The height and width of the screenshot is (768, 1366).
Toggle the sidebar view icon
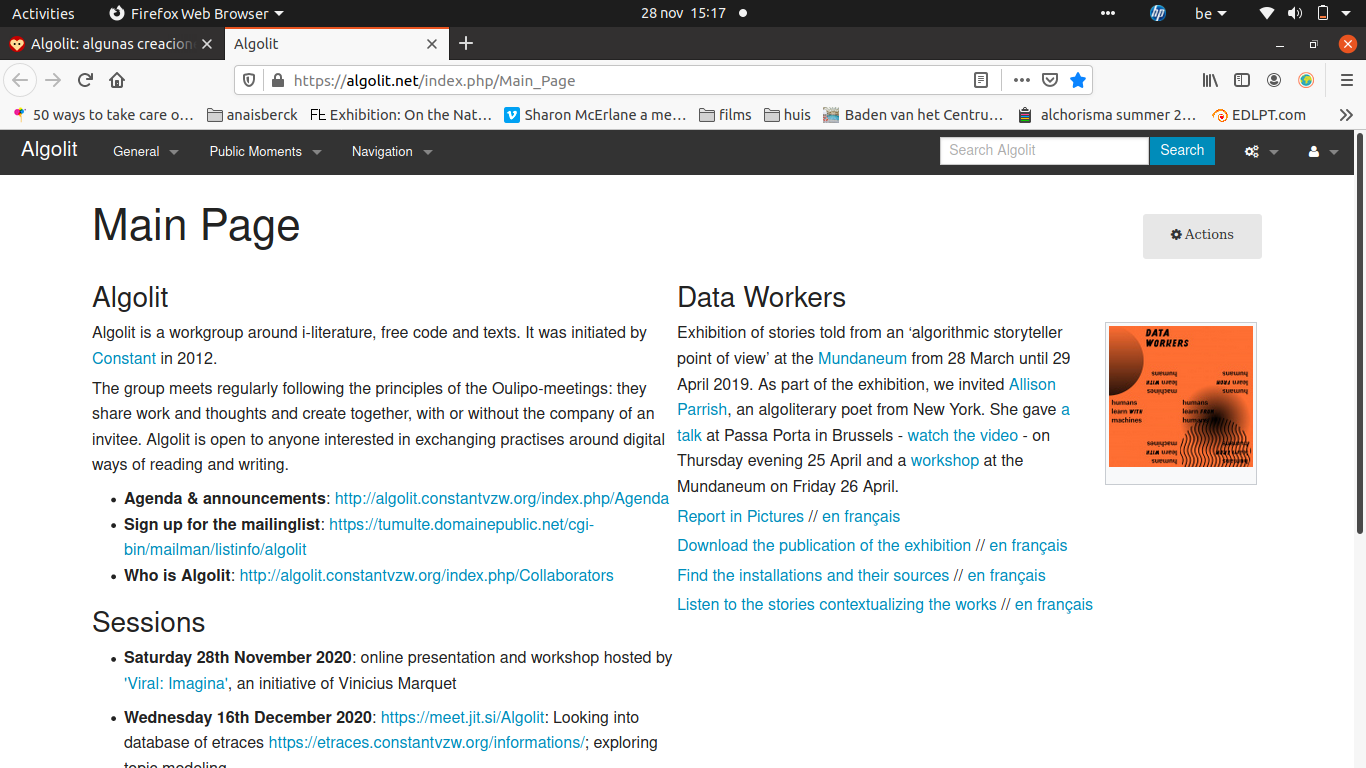1242,80
